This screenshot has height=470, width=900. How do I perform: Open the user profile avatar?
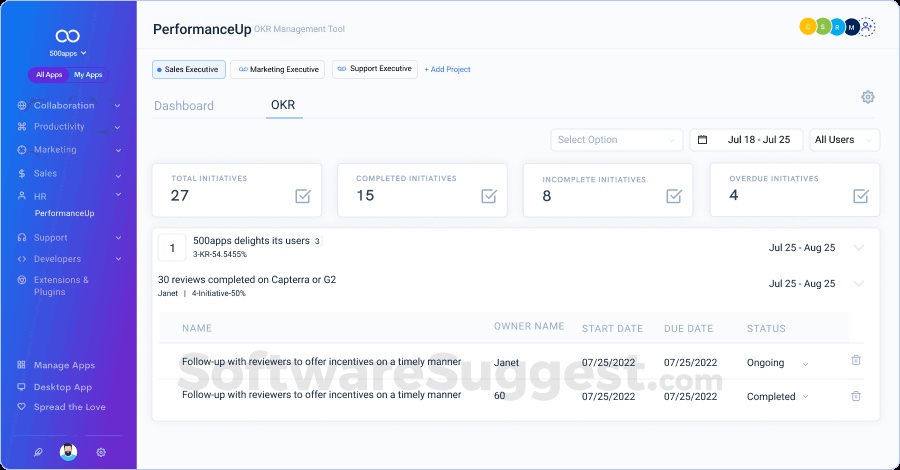(68, 452)
